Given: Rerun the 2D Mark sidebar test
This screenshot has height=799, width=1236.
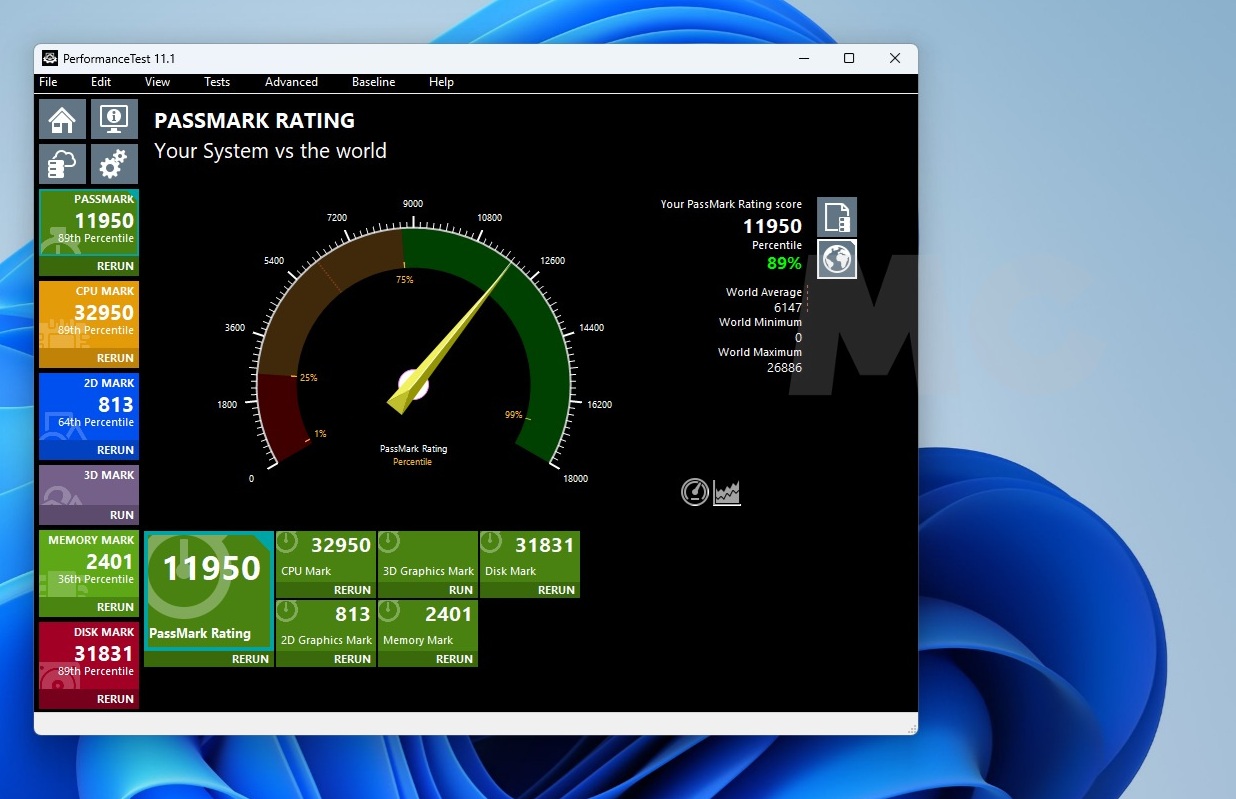Looking at the screenshot, I should 115,450.
